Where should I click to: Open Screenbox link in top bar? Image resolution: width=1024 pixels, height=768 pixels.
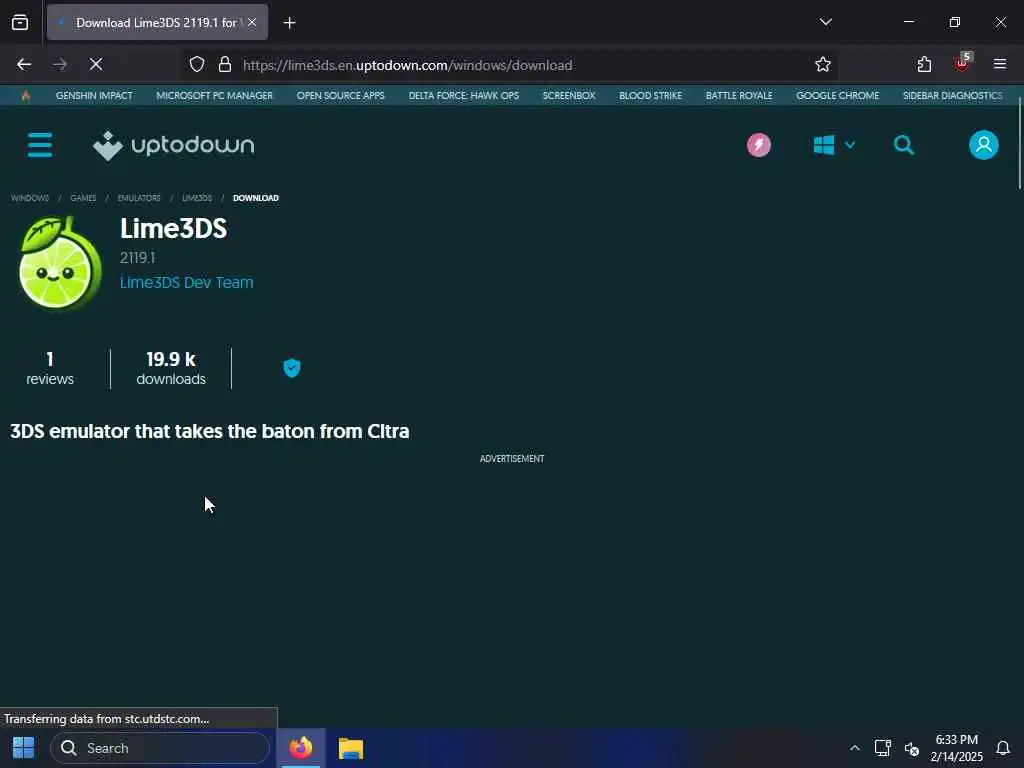point(569,95)
